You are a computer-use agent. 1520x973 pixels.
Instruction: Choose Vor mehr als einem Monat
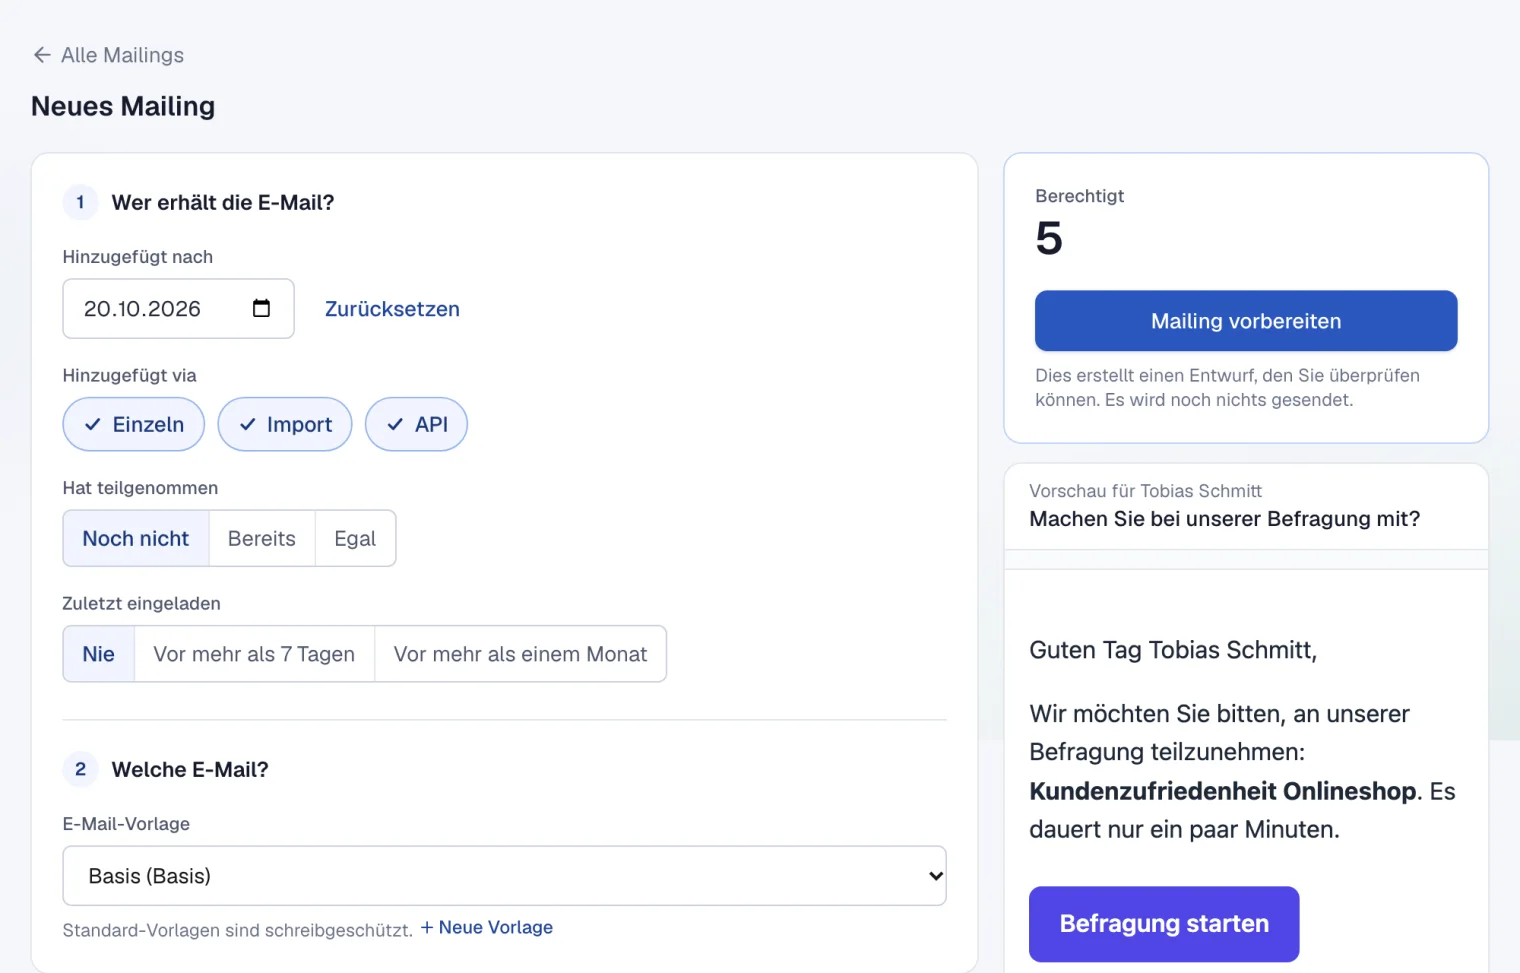coord(520,654)
